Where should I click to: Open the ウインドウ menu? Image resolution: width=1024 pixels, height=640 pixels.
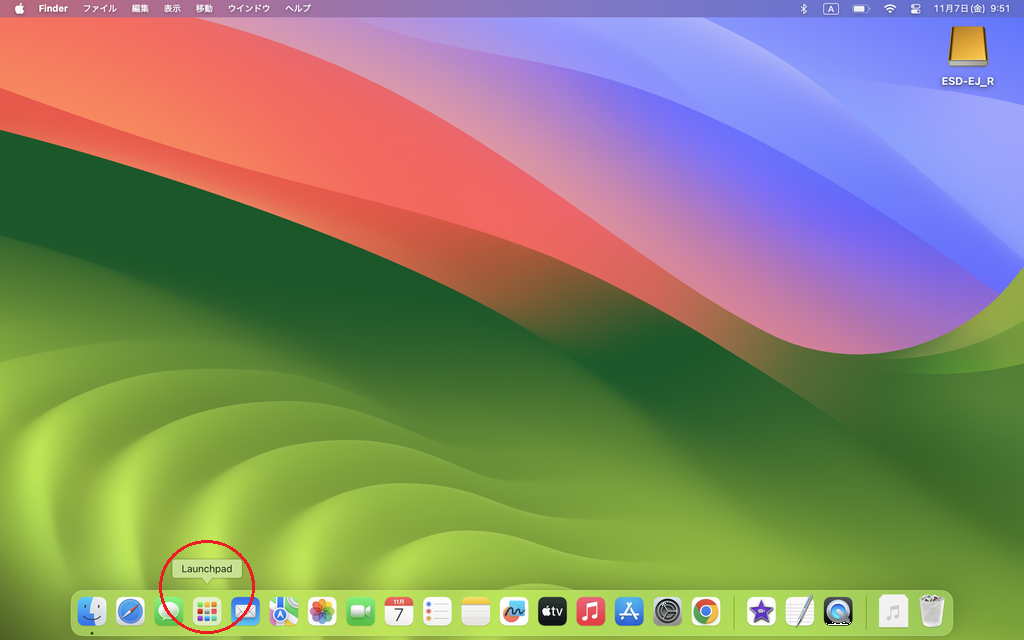click(248, 8)
